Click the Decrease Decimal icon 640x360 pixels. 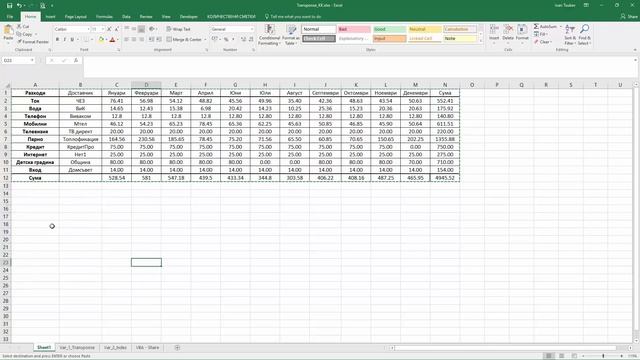point(251,40)
